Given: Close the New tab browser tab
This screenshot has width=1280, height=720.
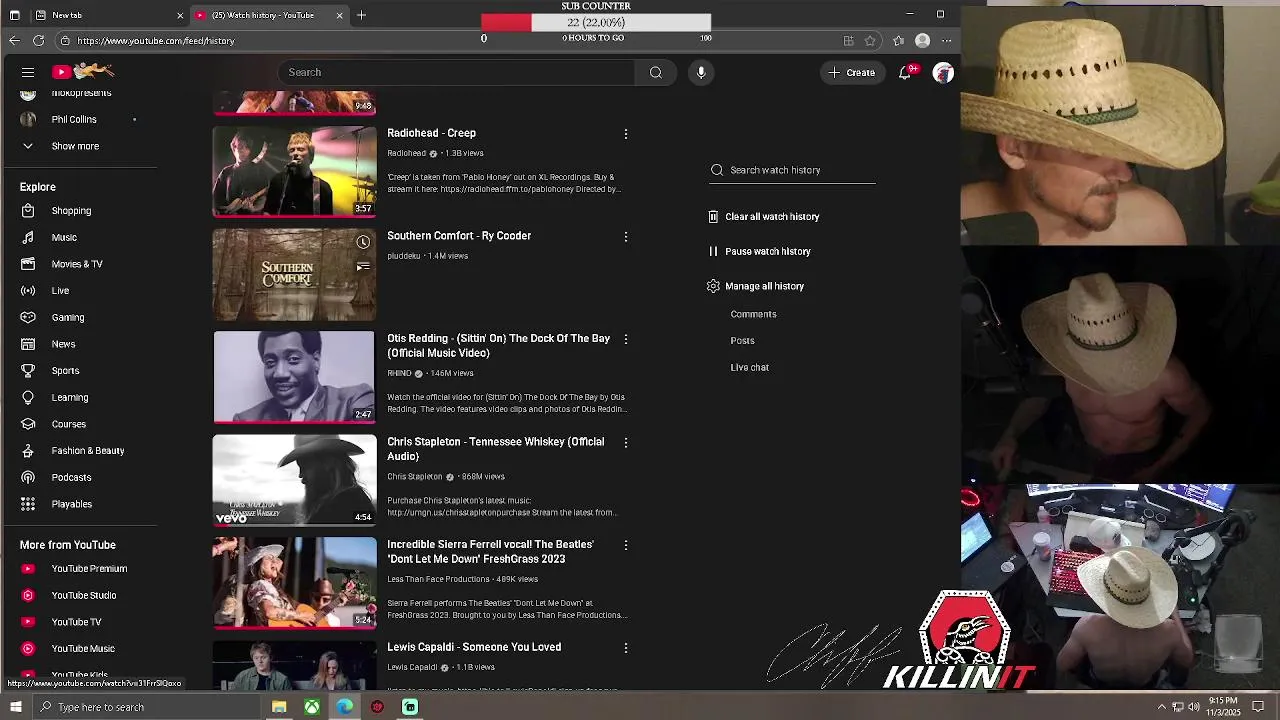Looking at the screenshot, I should point(180,15).
